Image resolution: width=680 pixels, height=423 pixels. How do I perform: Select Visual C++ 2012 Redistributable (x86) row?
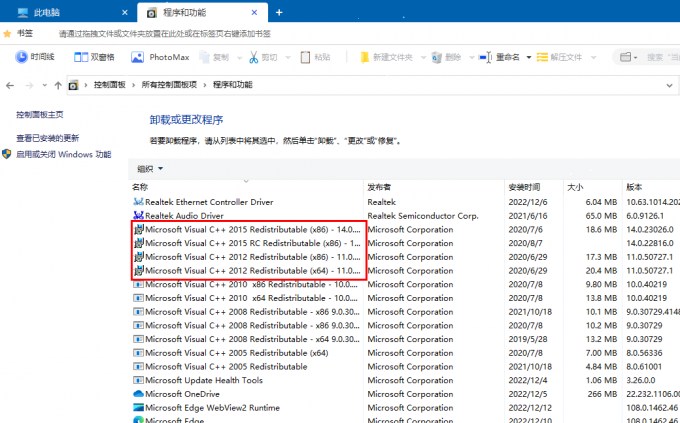[x=405, y=257]
